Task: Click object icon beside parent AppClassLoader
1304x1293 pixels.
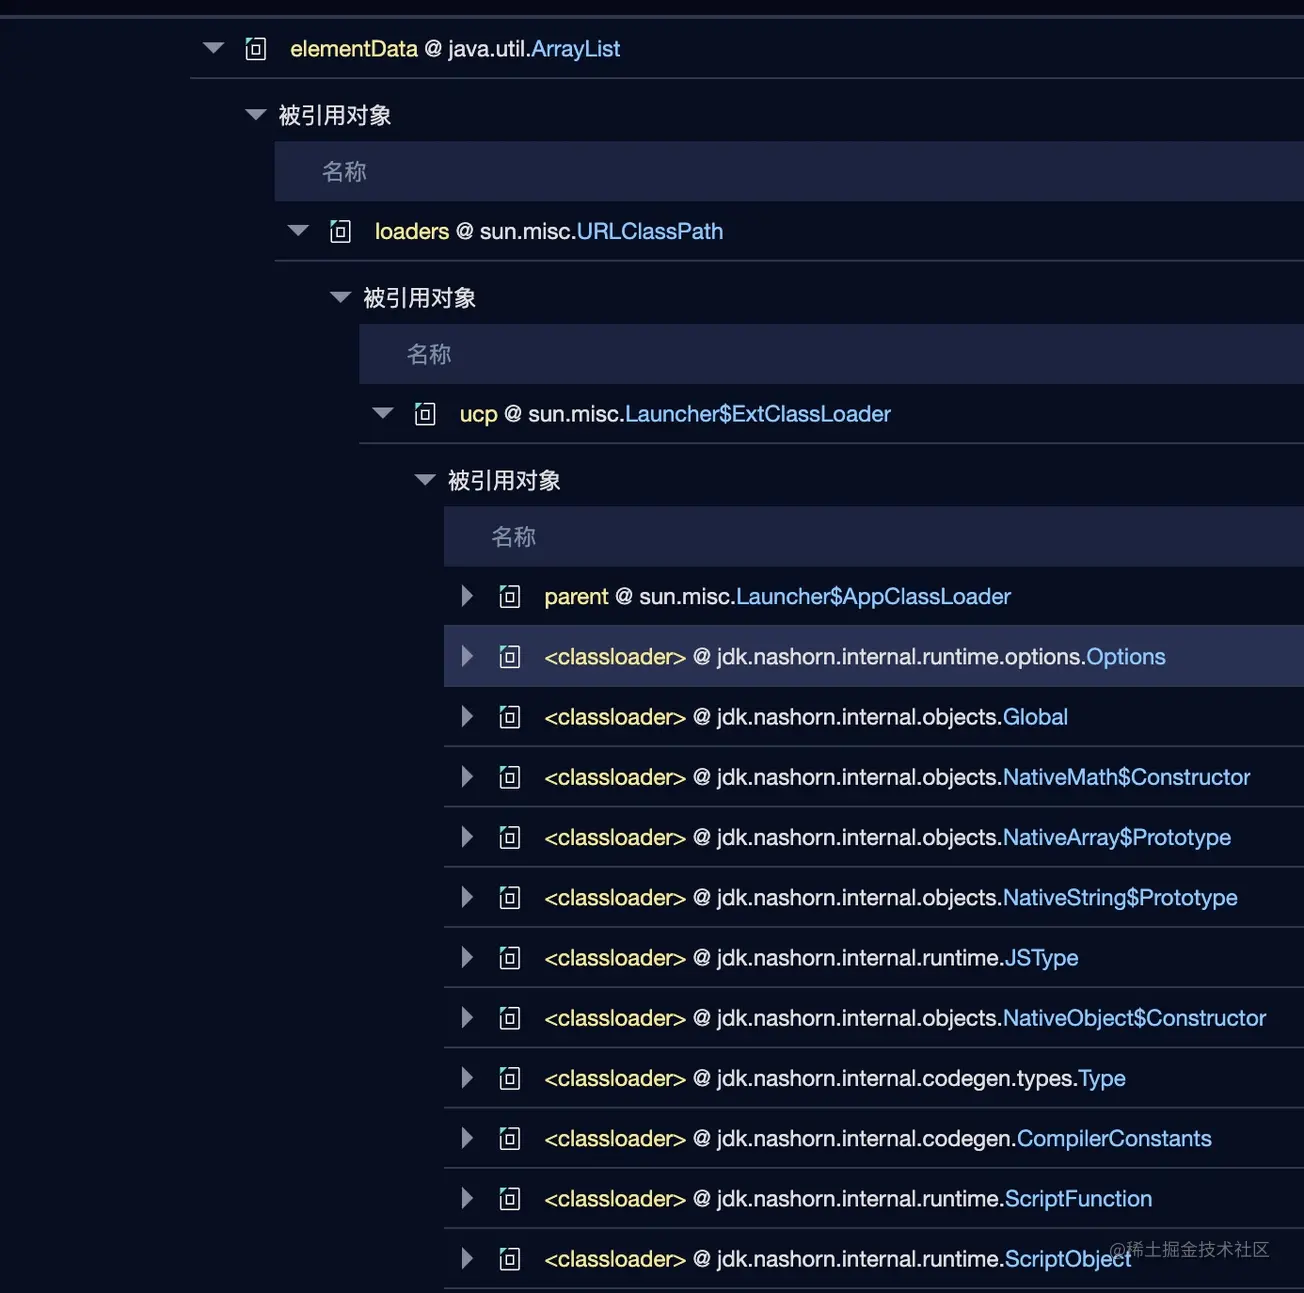Action: click(x=510, y=597)
